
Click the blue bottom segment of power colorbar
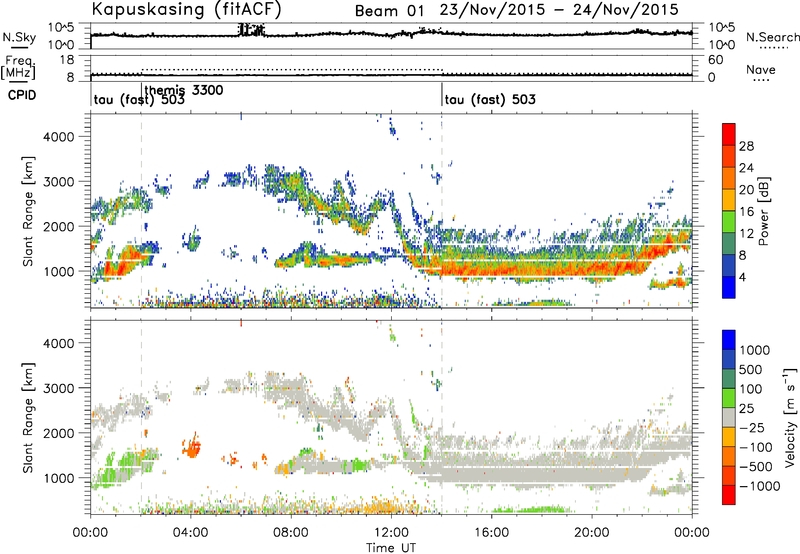point(729,287)
